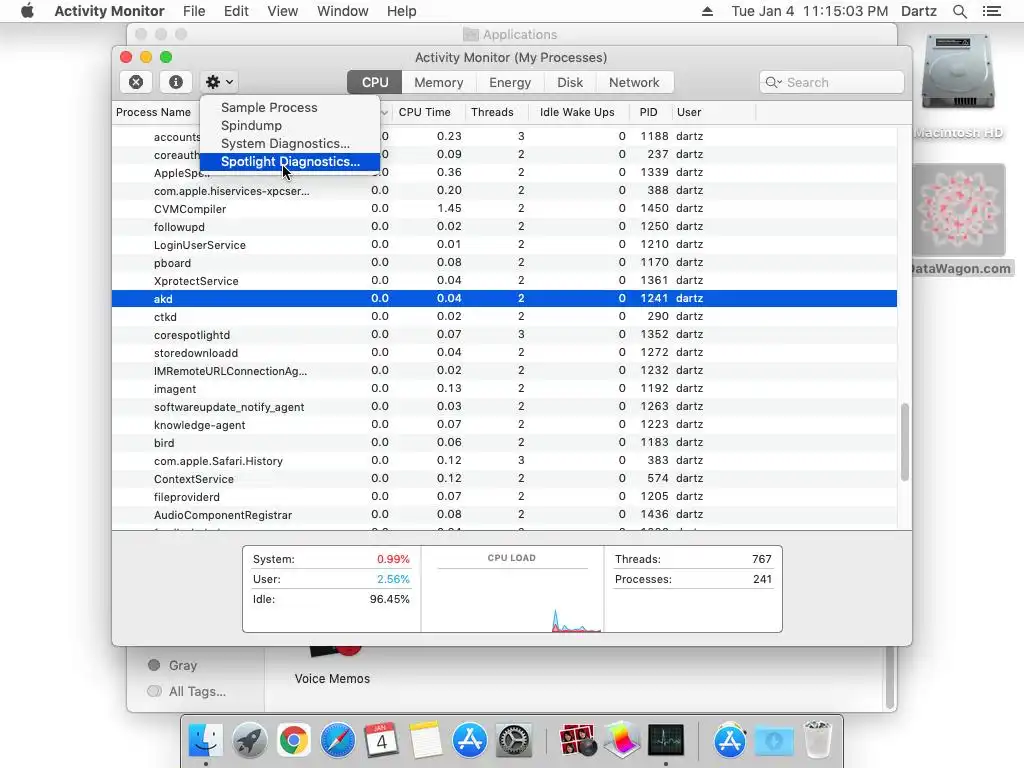1024x768 pixels.
Task: Open the gear action menu
Action: pyautogui.click(x=219, y=82)
